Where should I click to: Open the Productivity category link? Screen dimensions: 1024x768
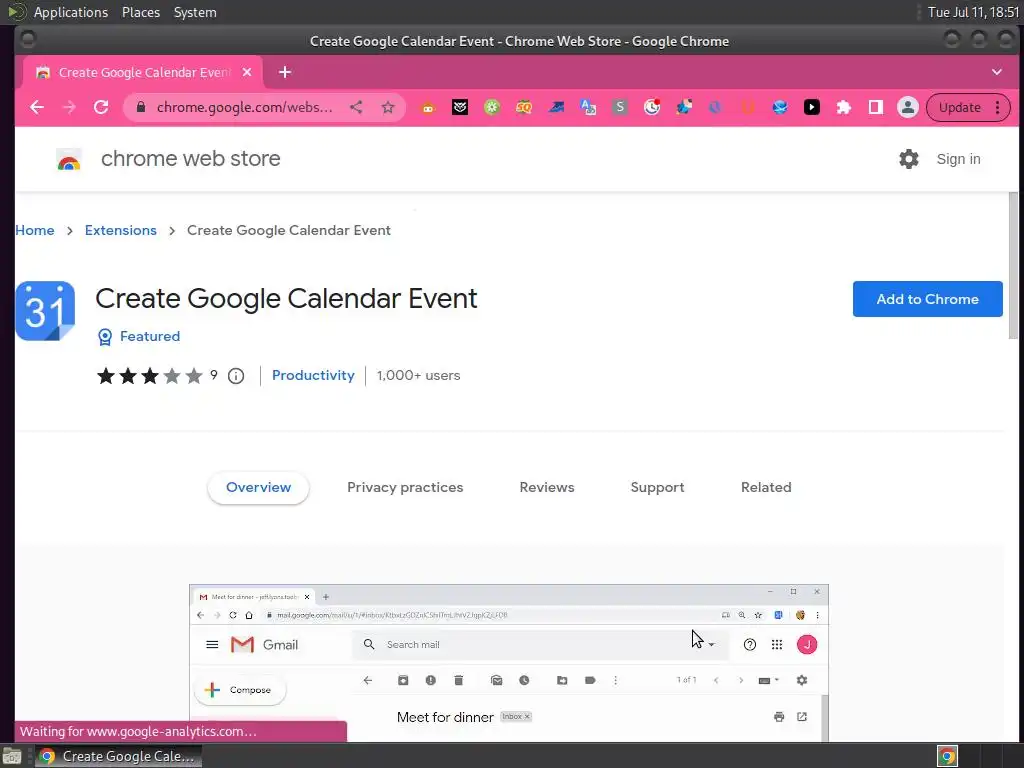(x=313, y=376)
